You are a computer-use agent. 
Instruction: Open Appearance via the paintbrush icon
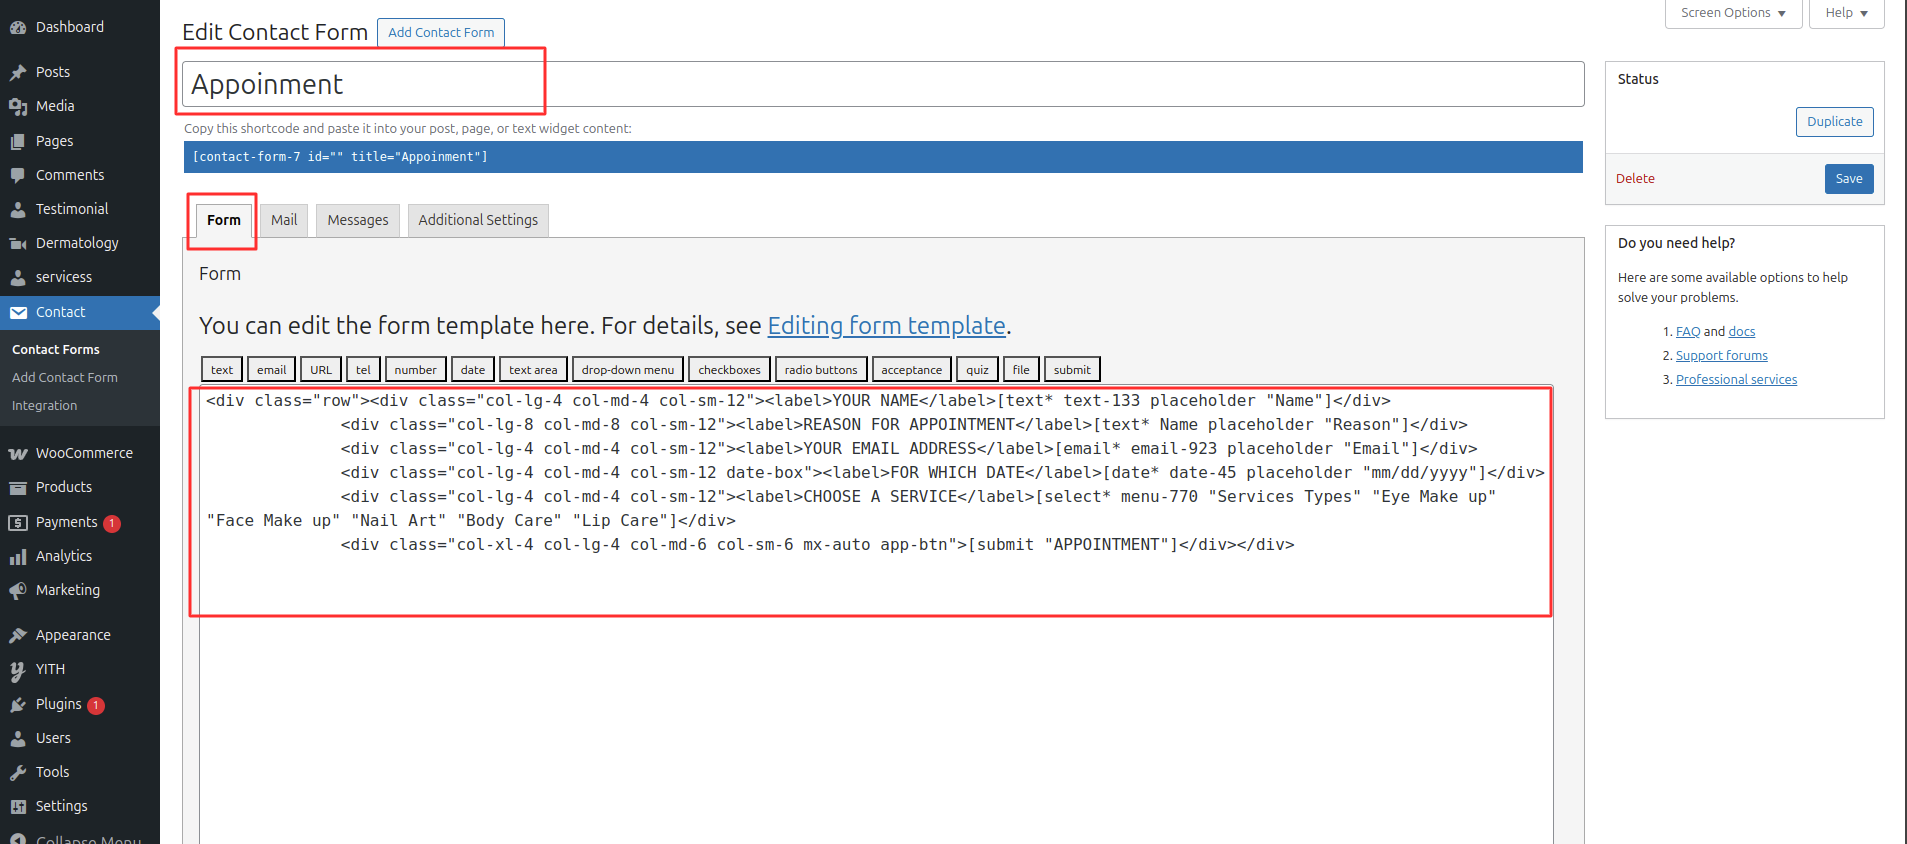click(x=18, y=635)
